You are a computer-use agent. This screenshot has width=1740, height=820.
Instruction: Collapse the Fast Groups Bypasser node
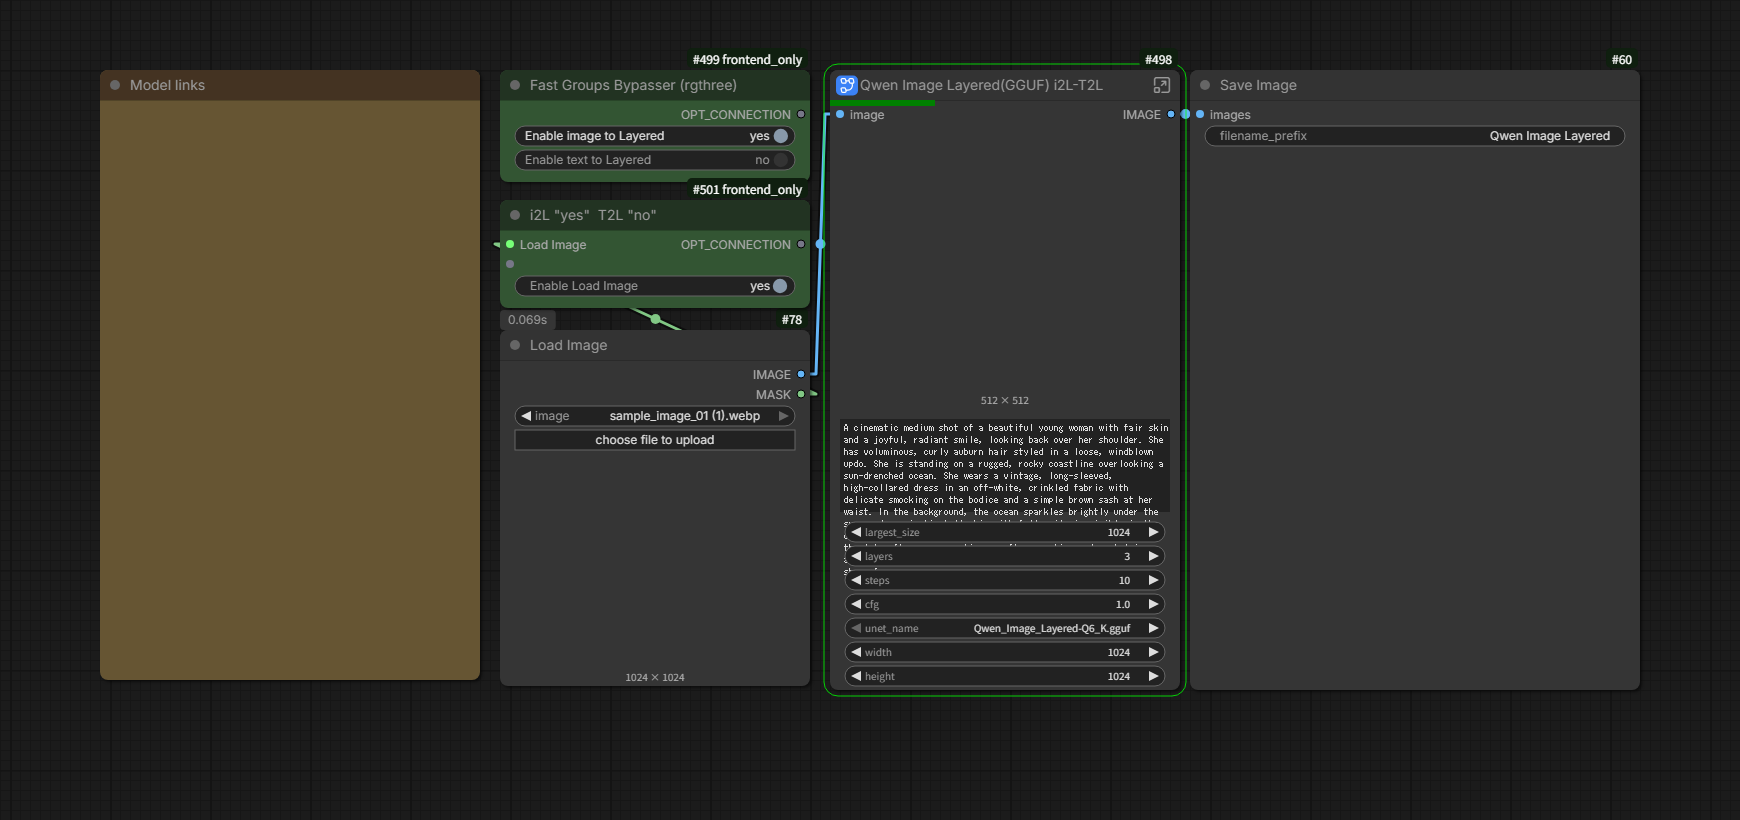click(515, 85)
